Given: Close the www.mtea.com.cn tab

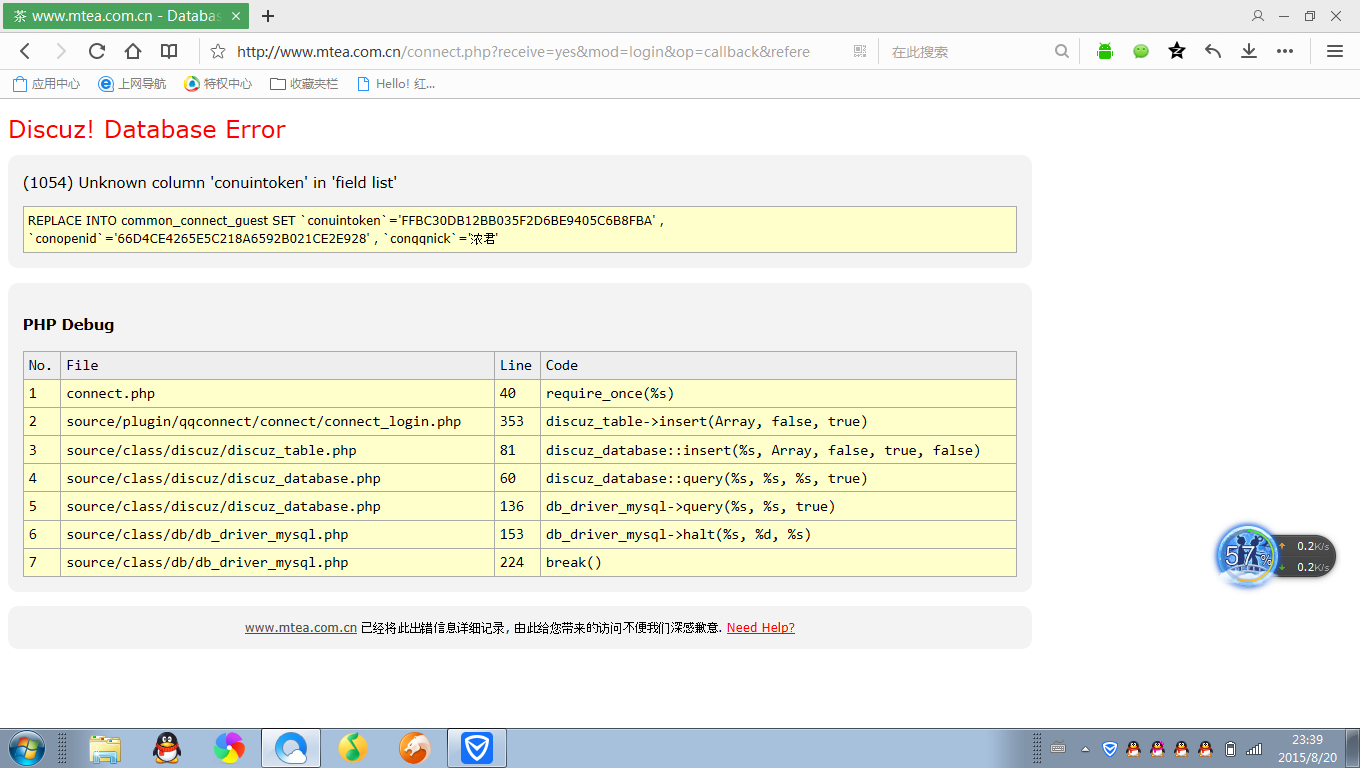Looking at the screenshot, I should (236, 16).
